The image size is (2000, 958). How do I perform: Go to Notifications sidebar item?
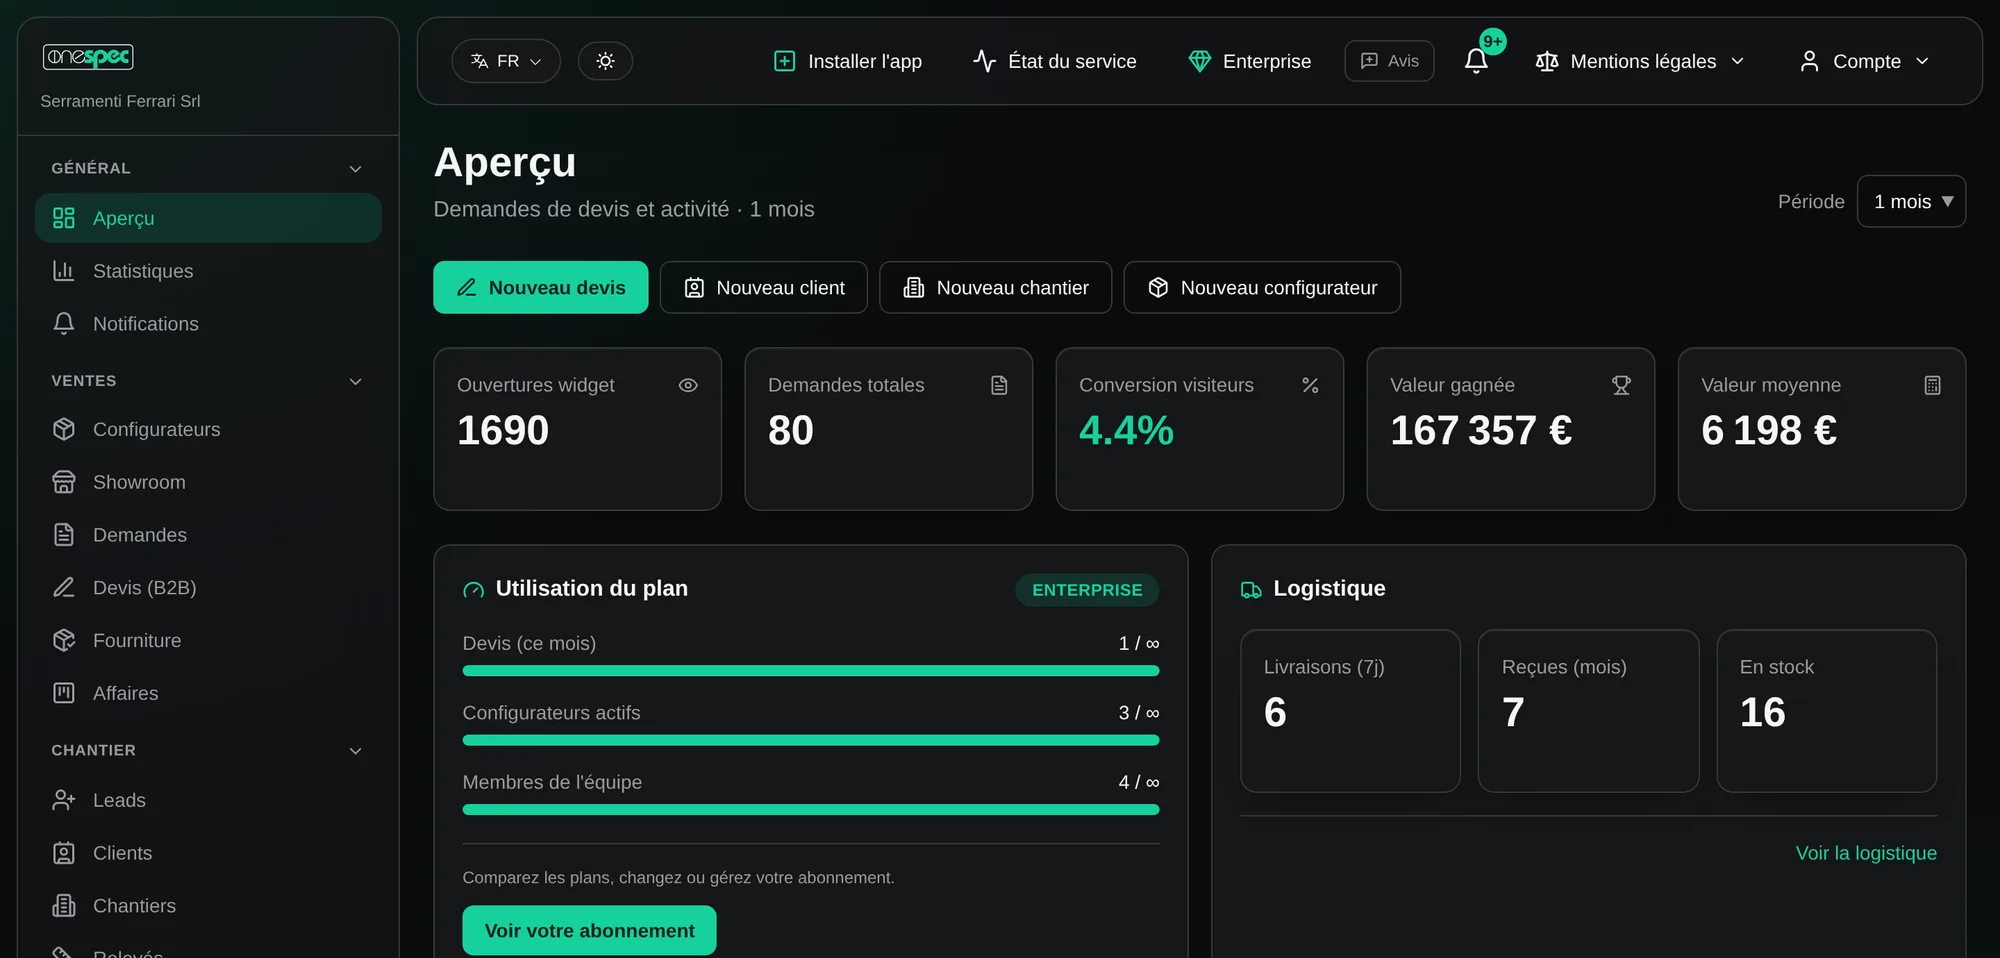pyautogui.click(x=208, y=324)
